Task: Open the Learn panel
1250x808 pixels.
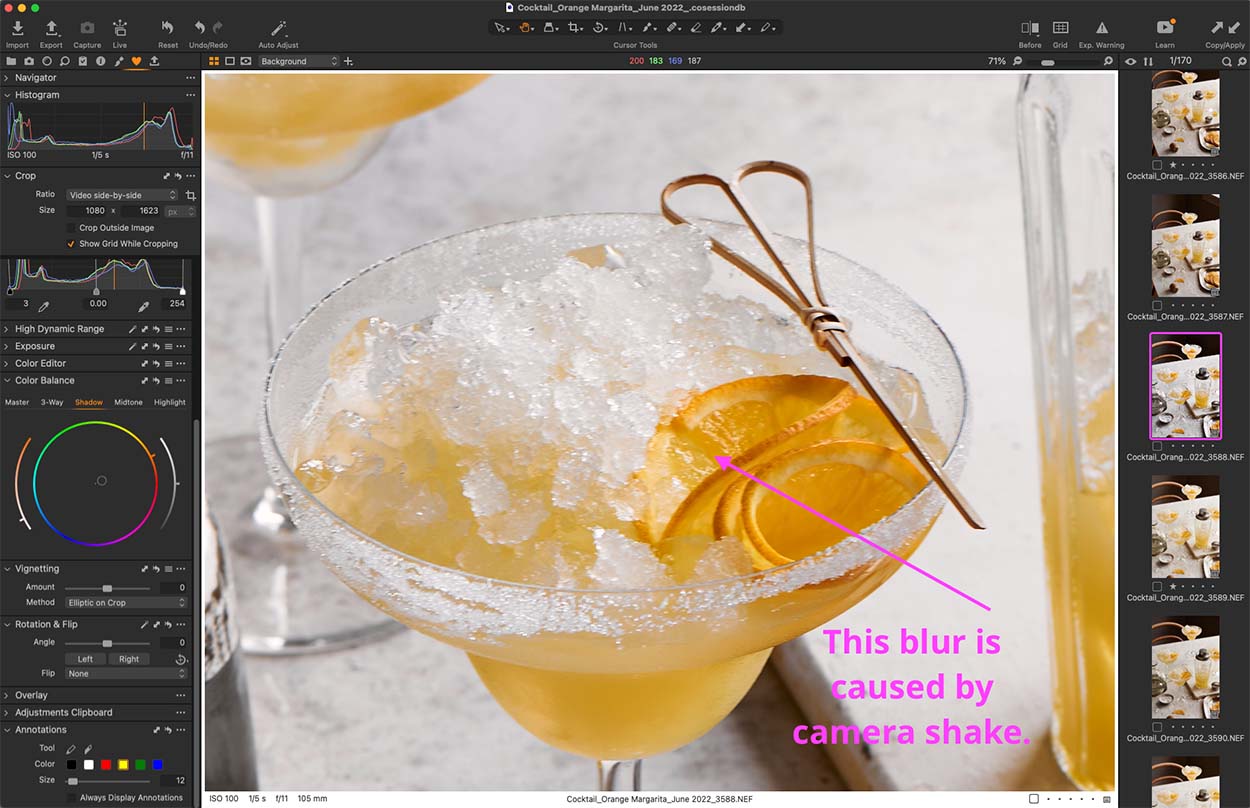Action: click(1165, 28)
